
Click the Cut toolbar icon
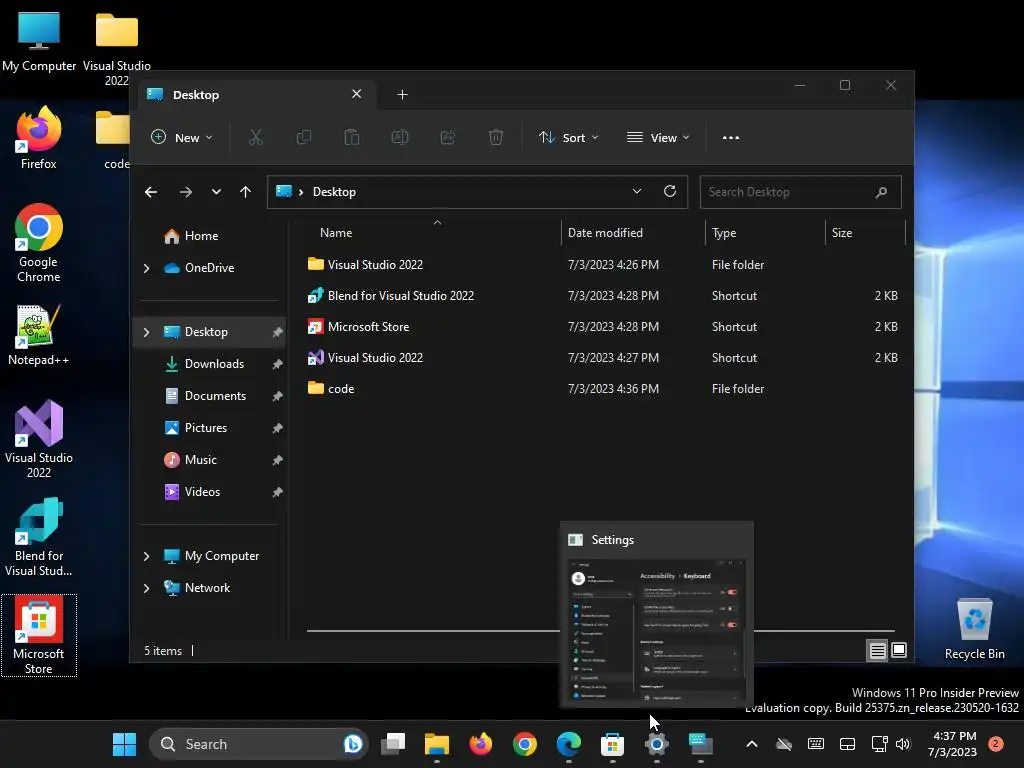point(255,137)
